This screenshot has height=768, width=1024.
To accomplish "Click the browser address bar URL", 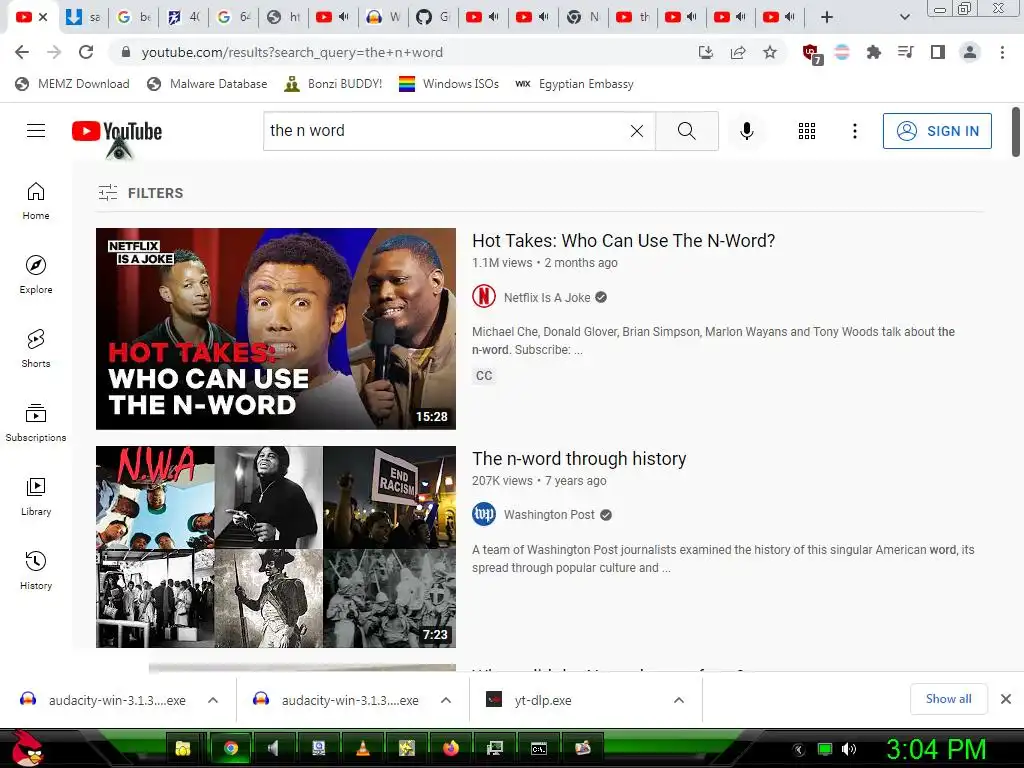I will coord(292,52).
